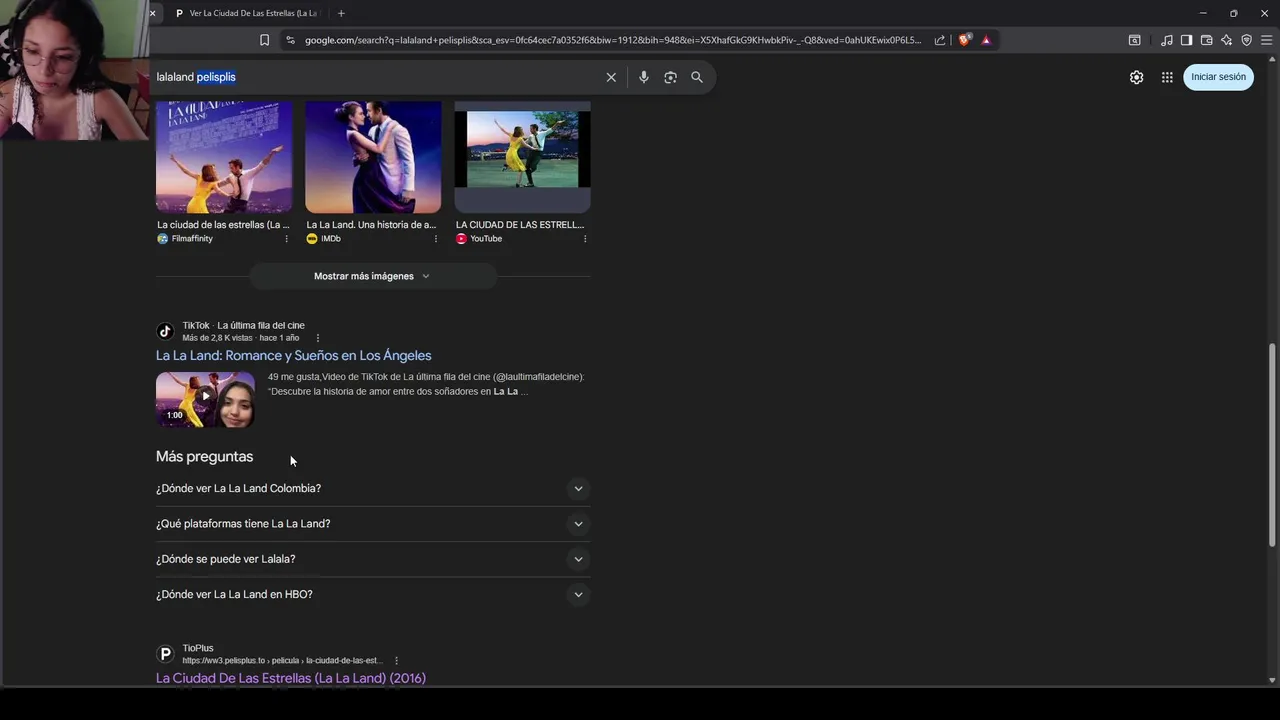1280x720 pixels.
Task: Open the YouTube video image thumbnail
Action: [x=522, y=157]
